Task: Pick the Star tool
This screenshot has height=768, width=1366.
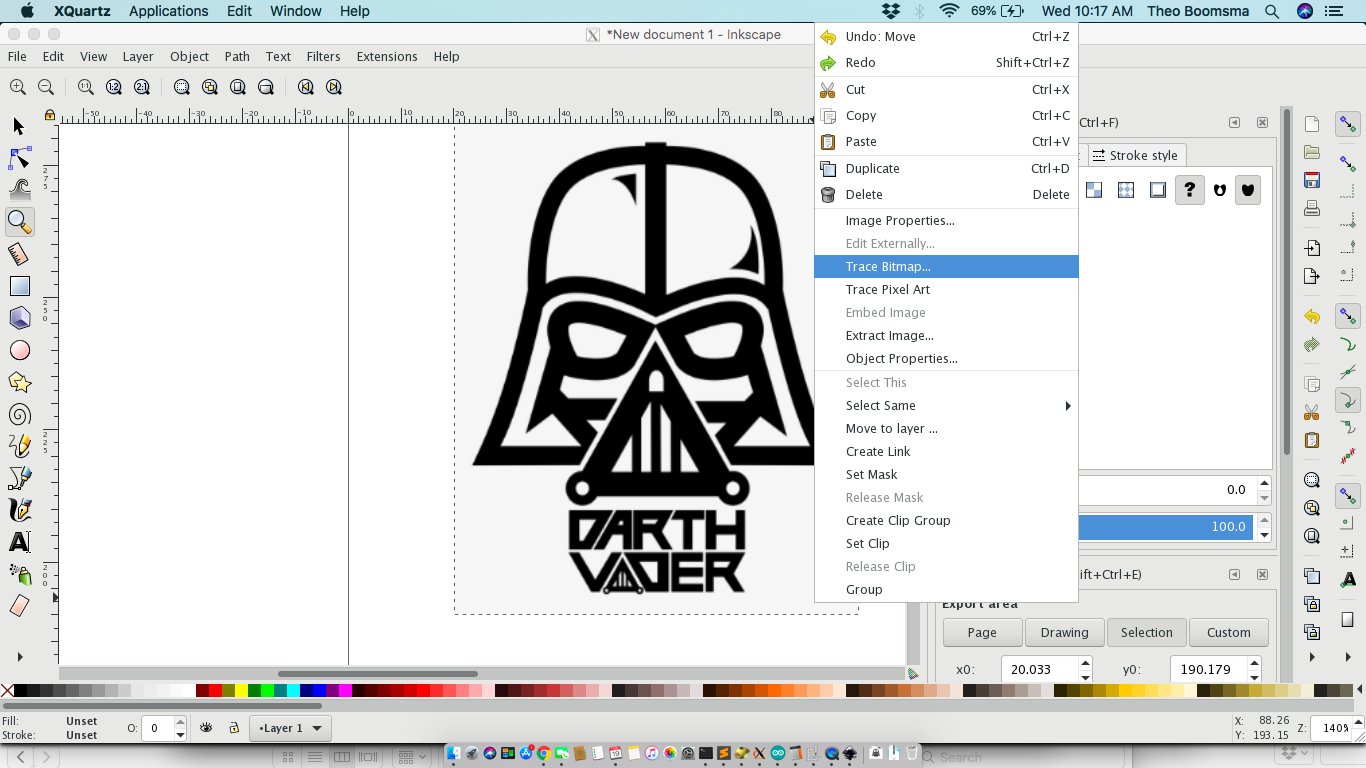Action: pyautogui.click(x=19, y=382)
